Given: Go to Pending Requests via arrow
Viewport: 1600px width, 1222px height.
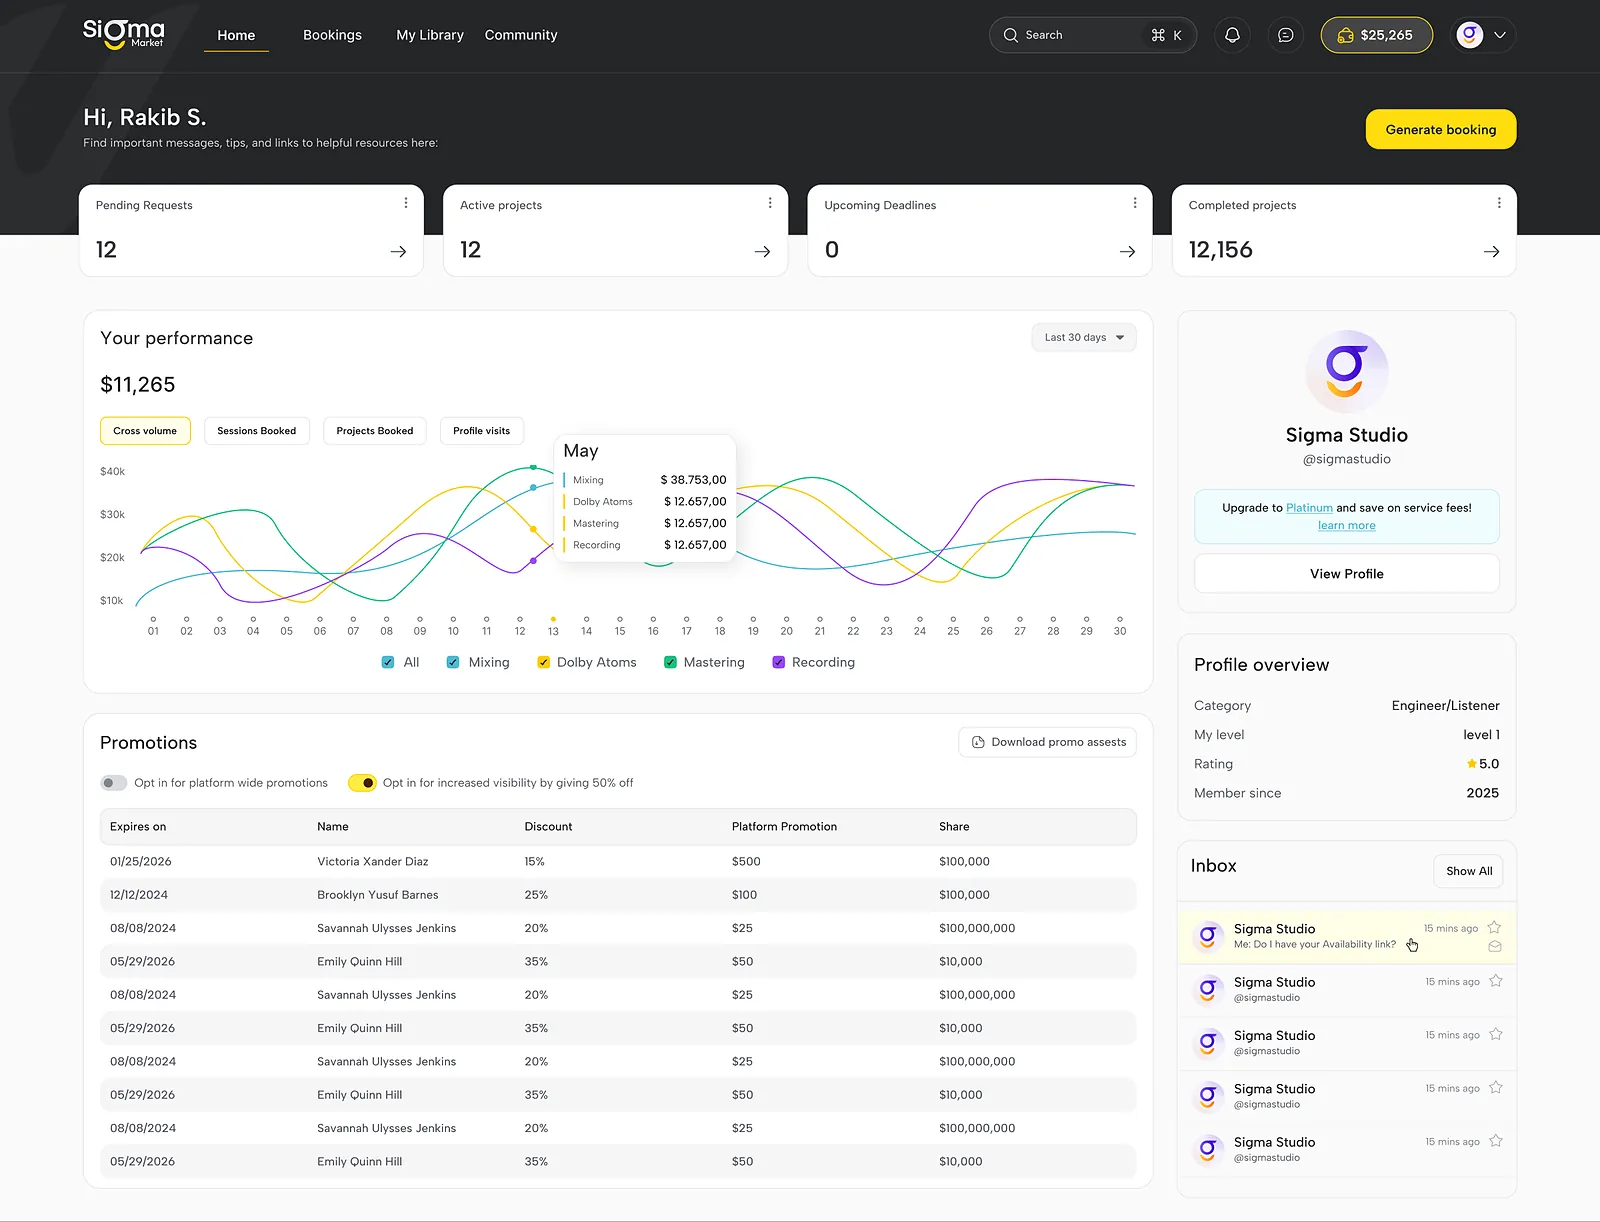Looking at the screenshot, I should coord(398,251).
